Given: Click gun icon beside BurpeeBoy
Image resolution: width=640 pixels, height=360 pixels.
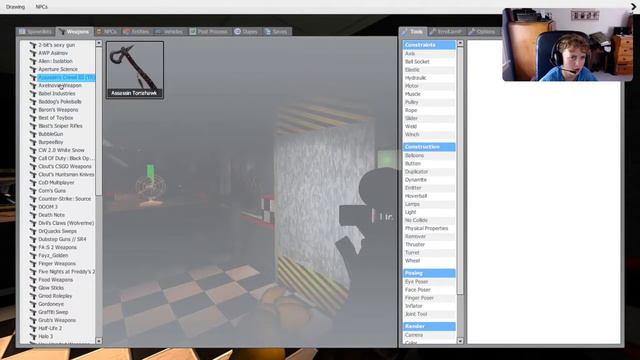Looking at the screenshot, I should 33,142.
